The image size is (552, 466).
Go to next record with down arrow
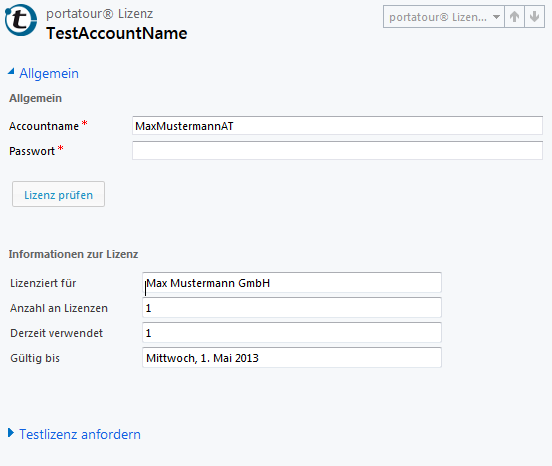point(534,17)
